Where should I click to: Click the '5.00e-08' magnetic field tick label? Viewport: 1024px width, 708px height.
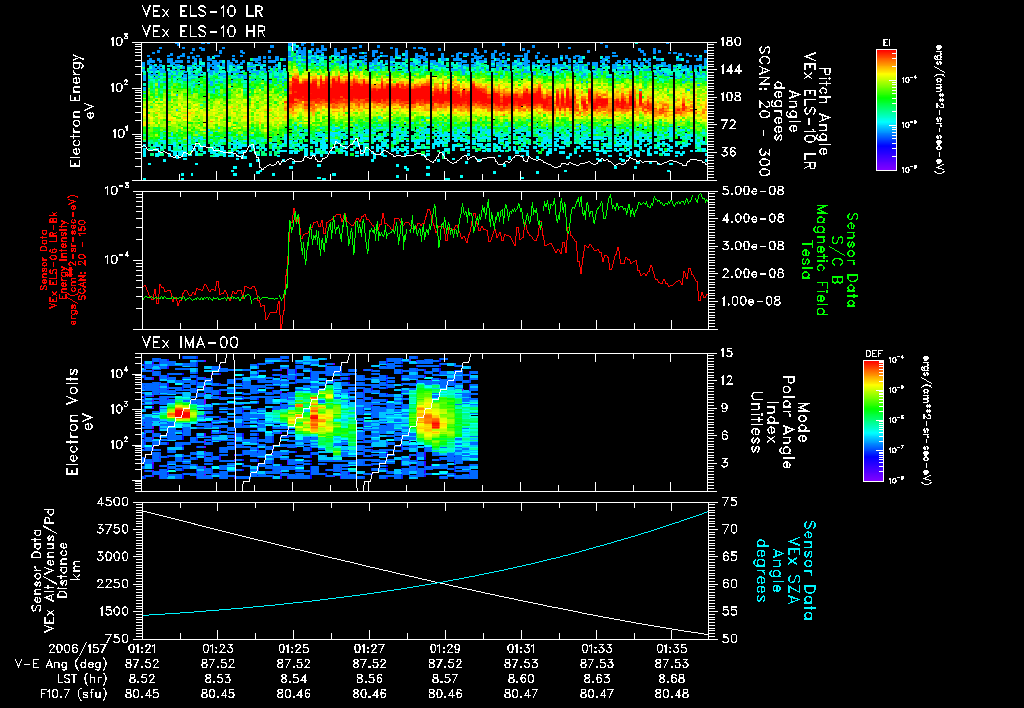pos(752,191)
